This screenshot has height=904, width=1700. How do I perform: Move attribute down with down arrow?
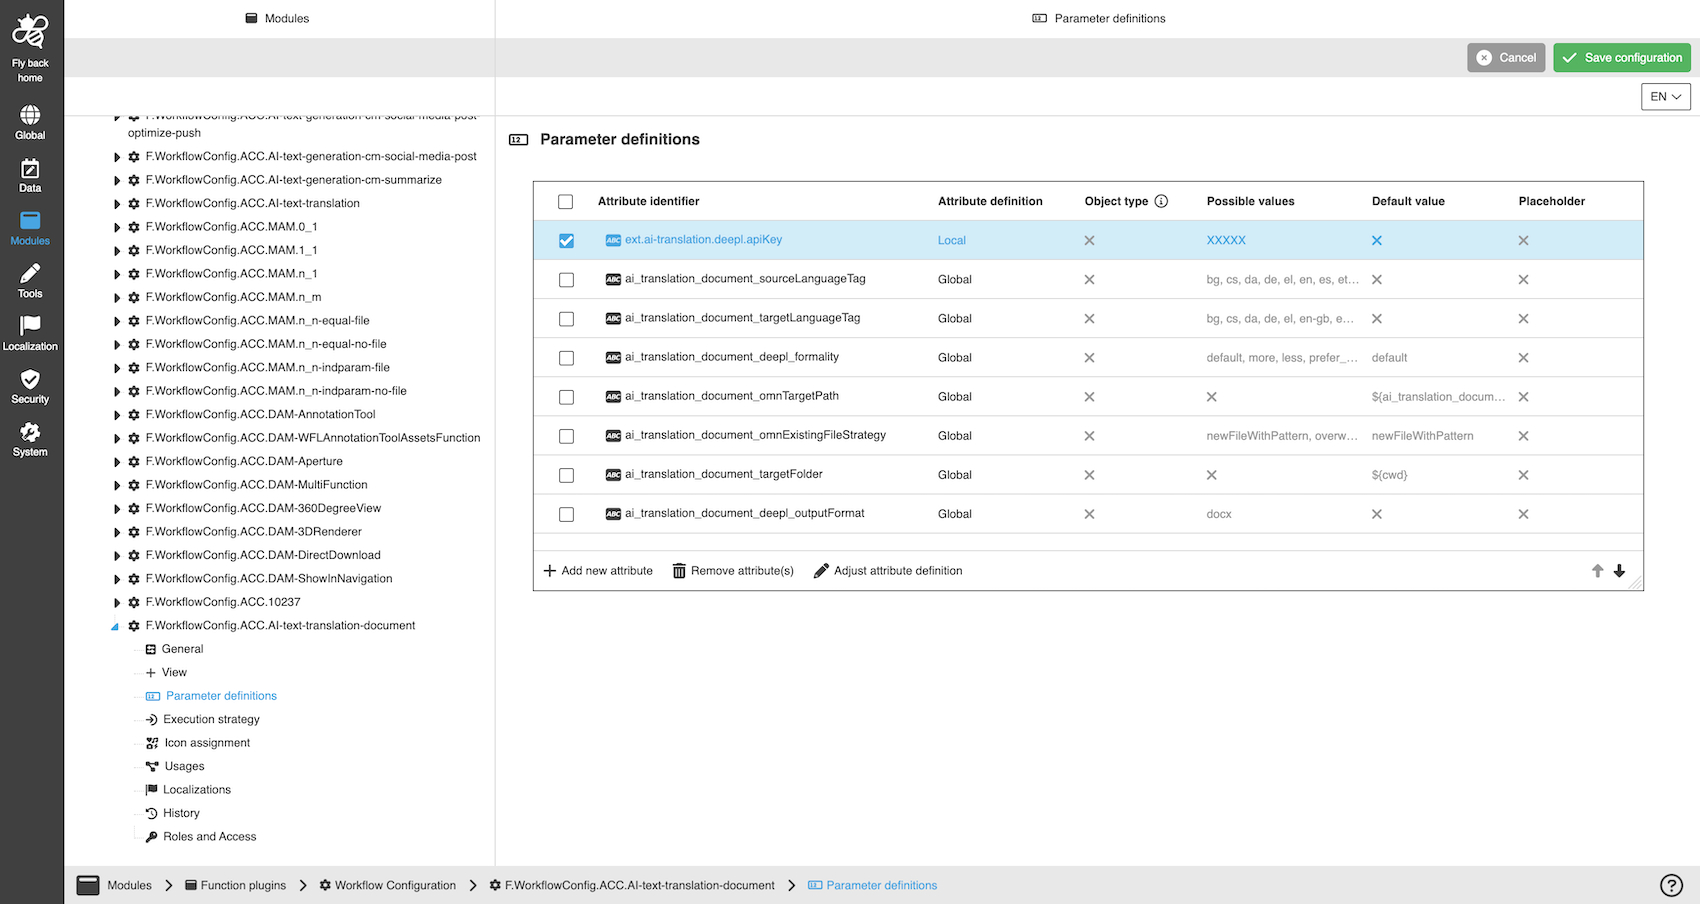coord(1619,571)
